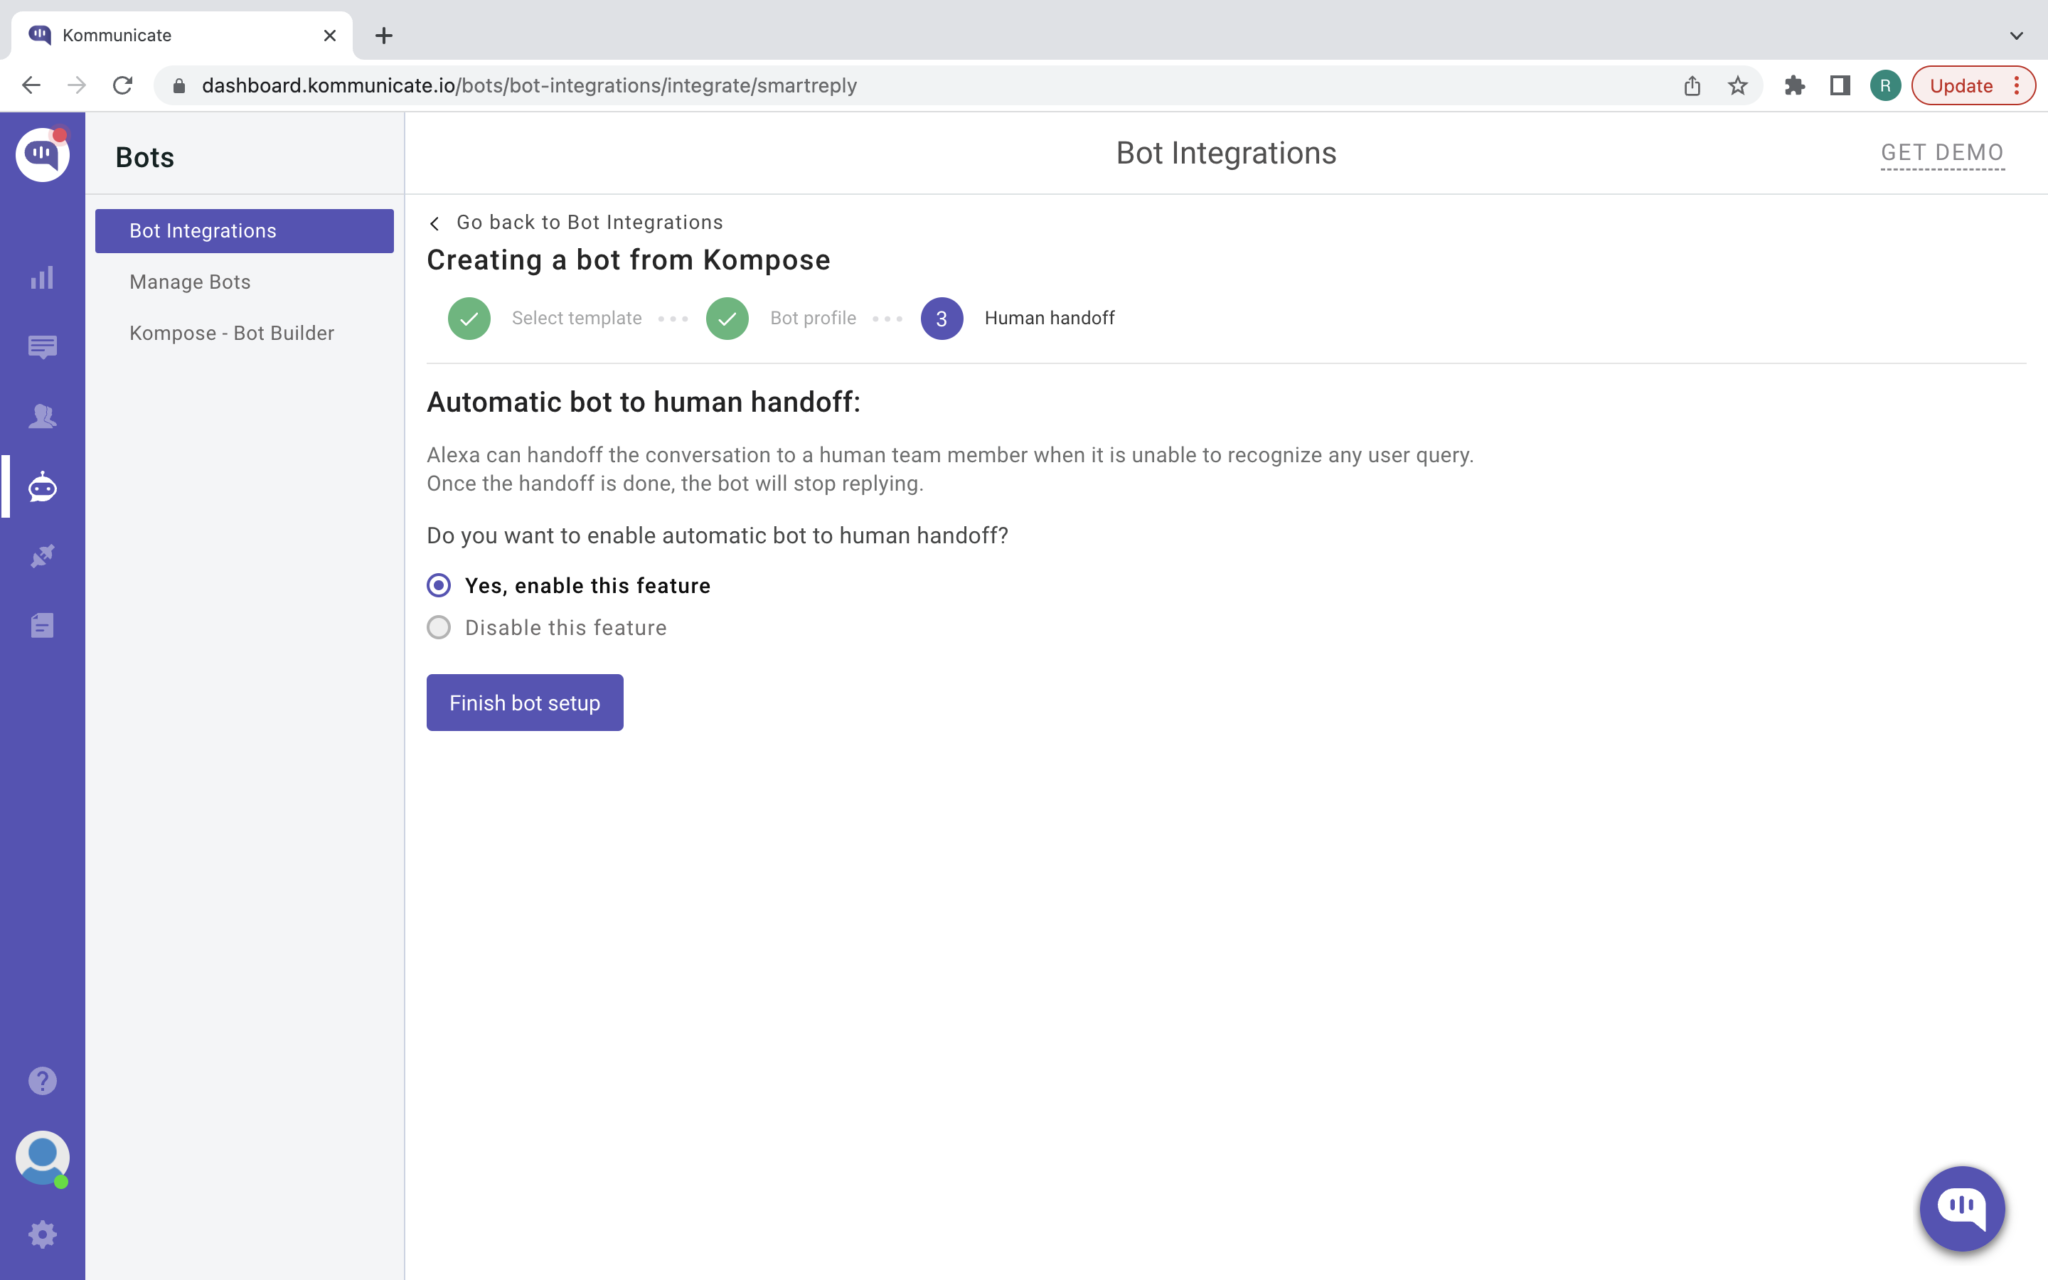Open the Help question mark icon

tap(42, 1080)
